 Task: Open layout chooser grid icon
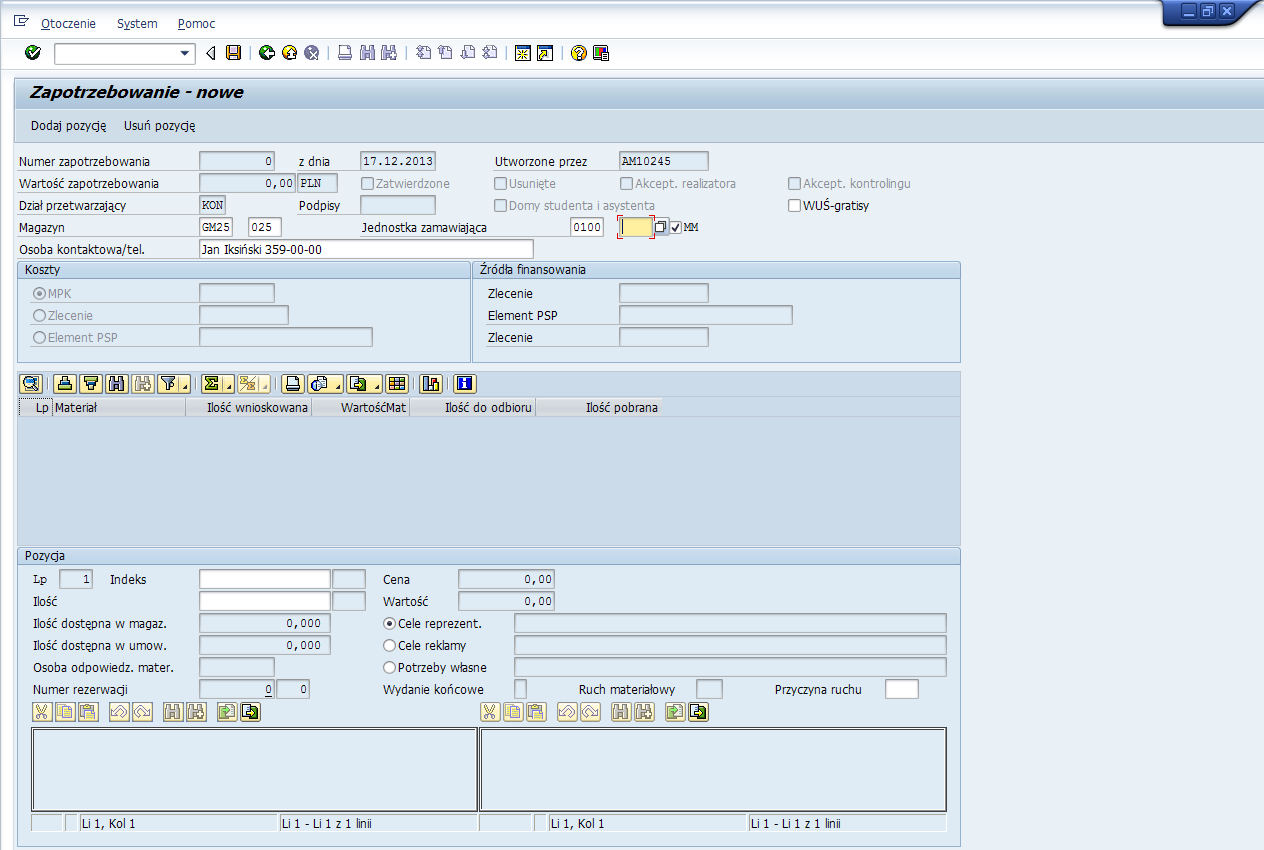tap(397, 383)
